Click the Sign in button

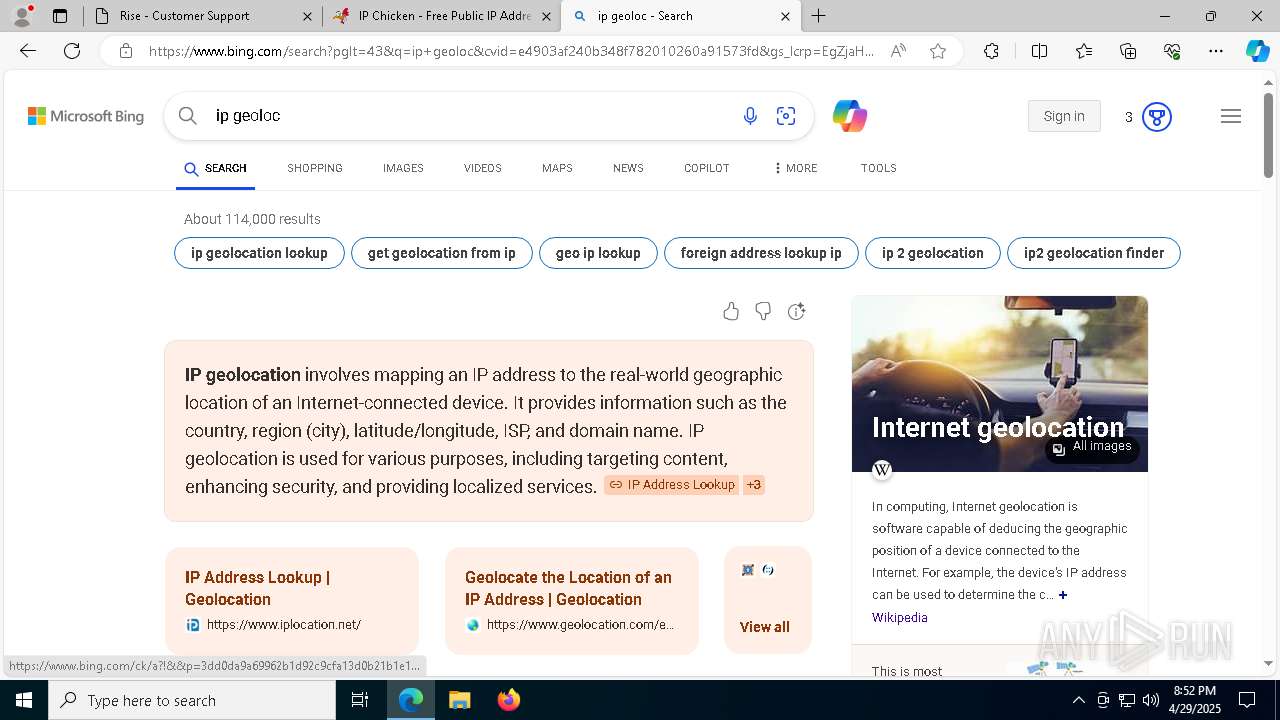(x=1064, y=116)
